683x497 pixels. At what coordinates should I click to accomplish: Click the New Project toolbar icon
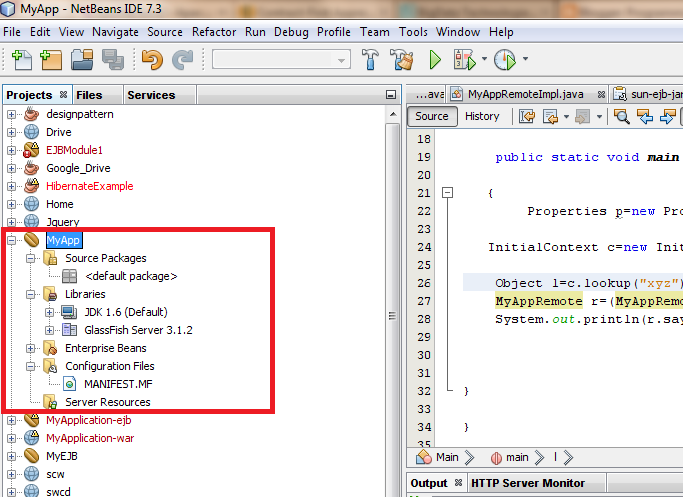tap(51, 60)
